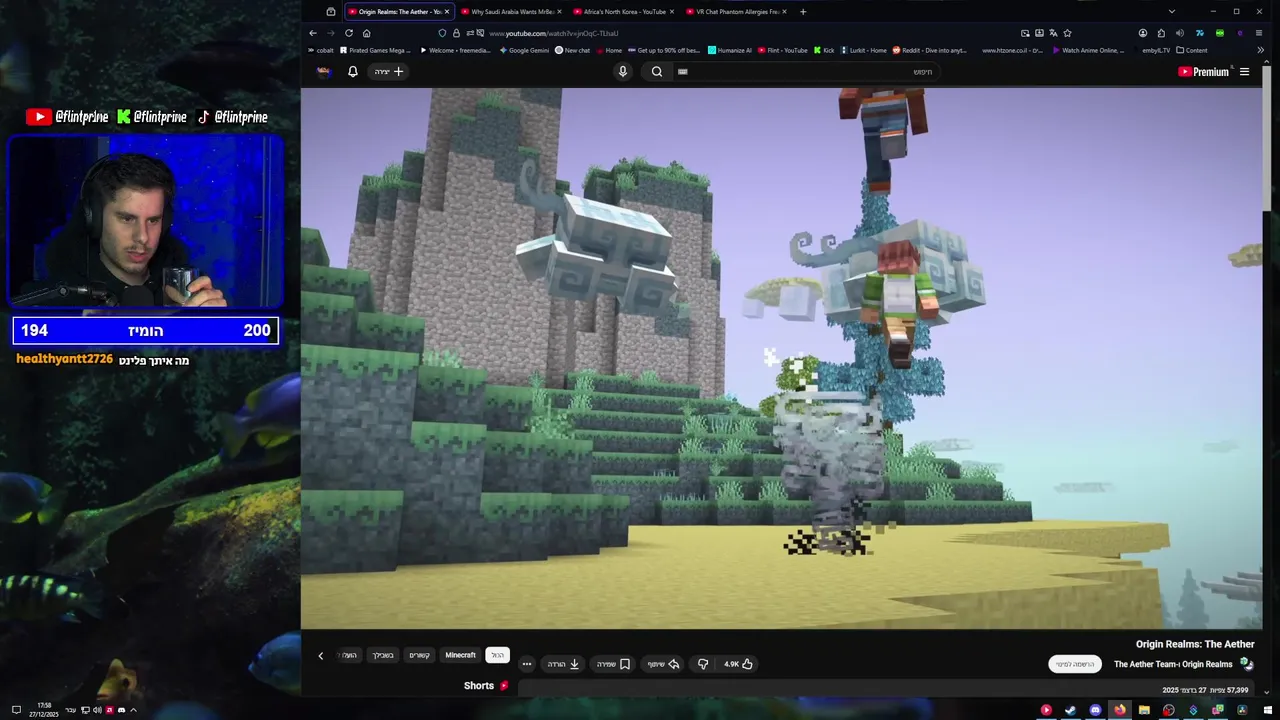Close the Why Saudi Arabia Wants MrBeast tab
The height and width of the screenshot is (720, 1280).
tap(560, 11)
